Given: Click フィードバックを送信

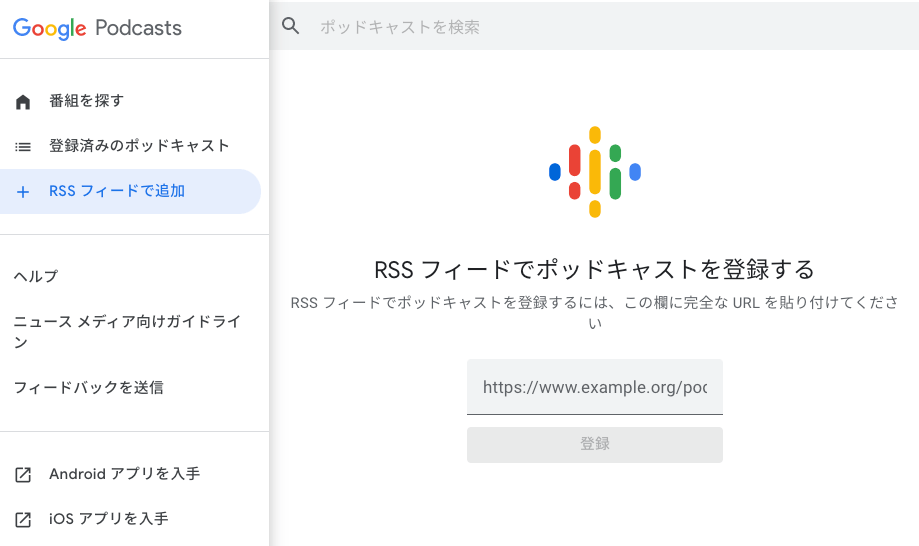Looking at the screenshot, I should (x=89, y=387).
